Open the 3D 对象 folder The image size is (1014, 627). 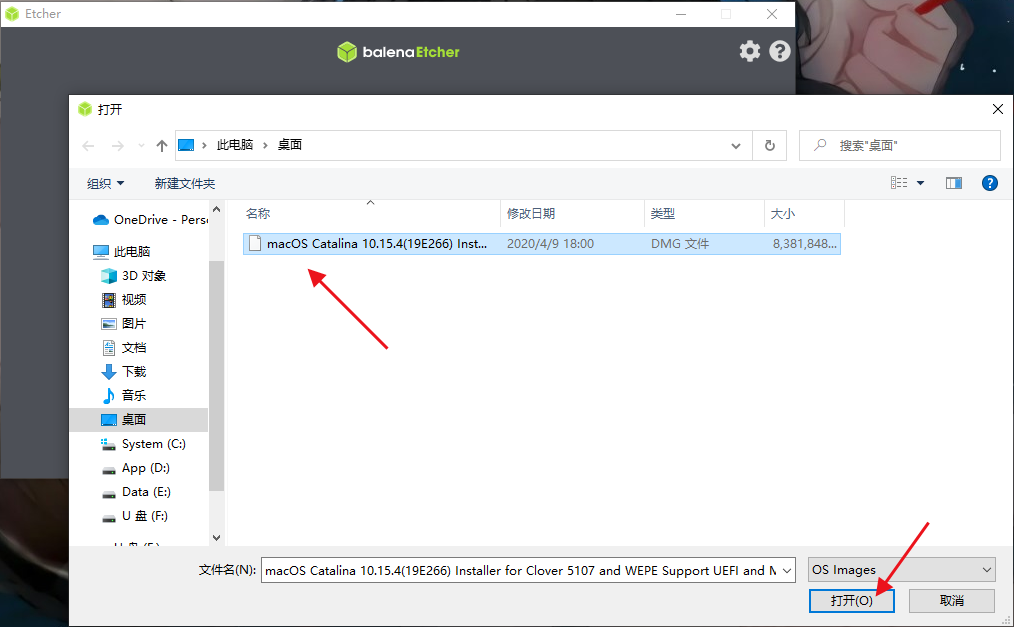pos(143,276)
